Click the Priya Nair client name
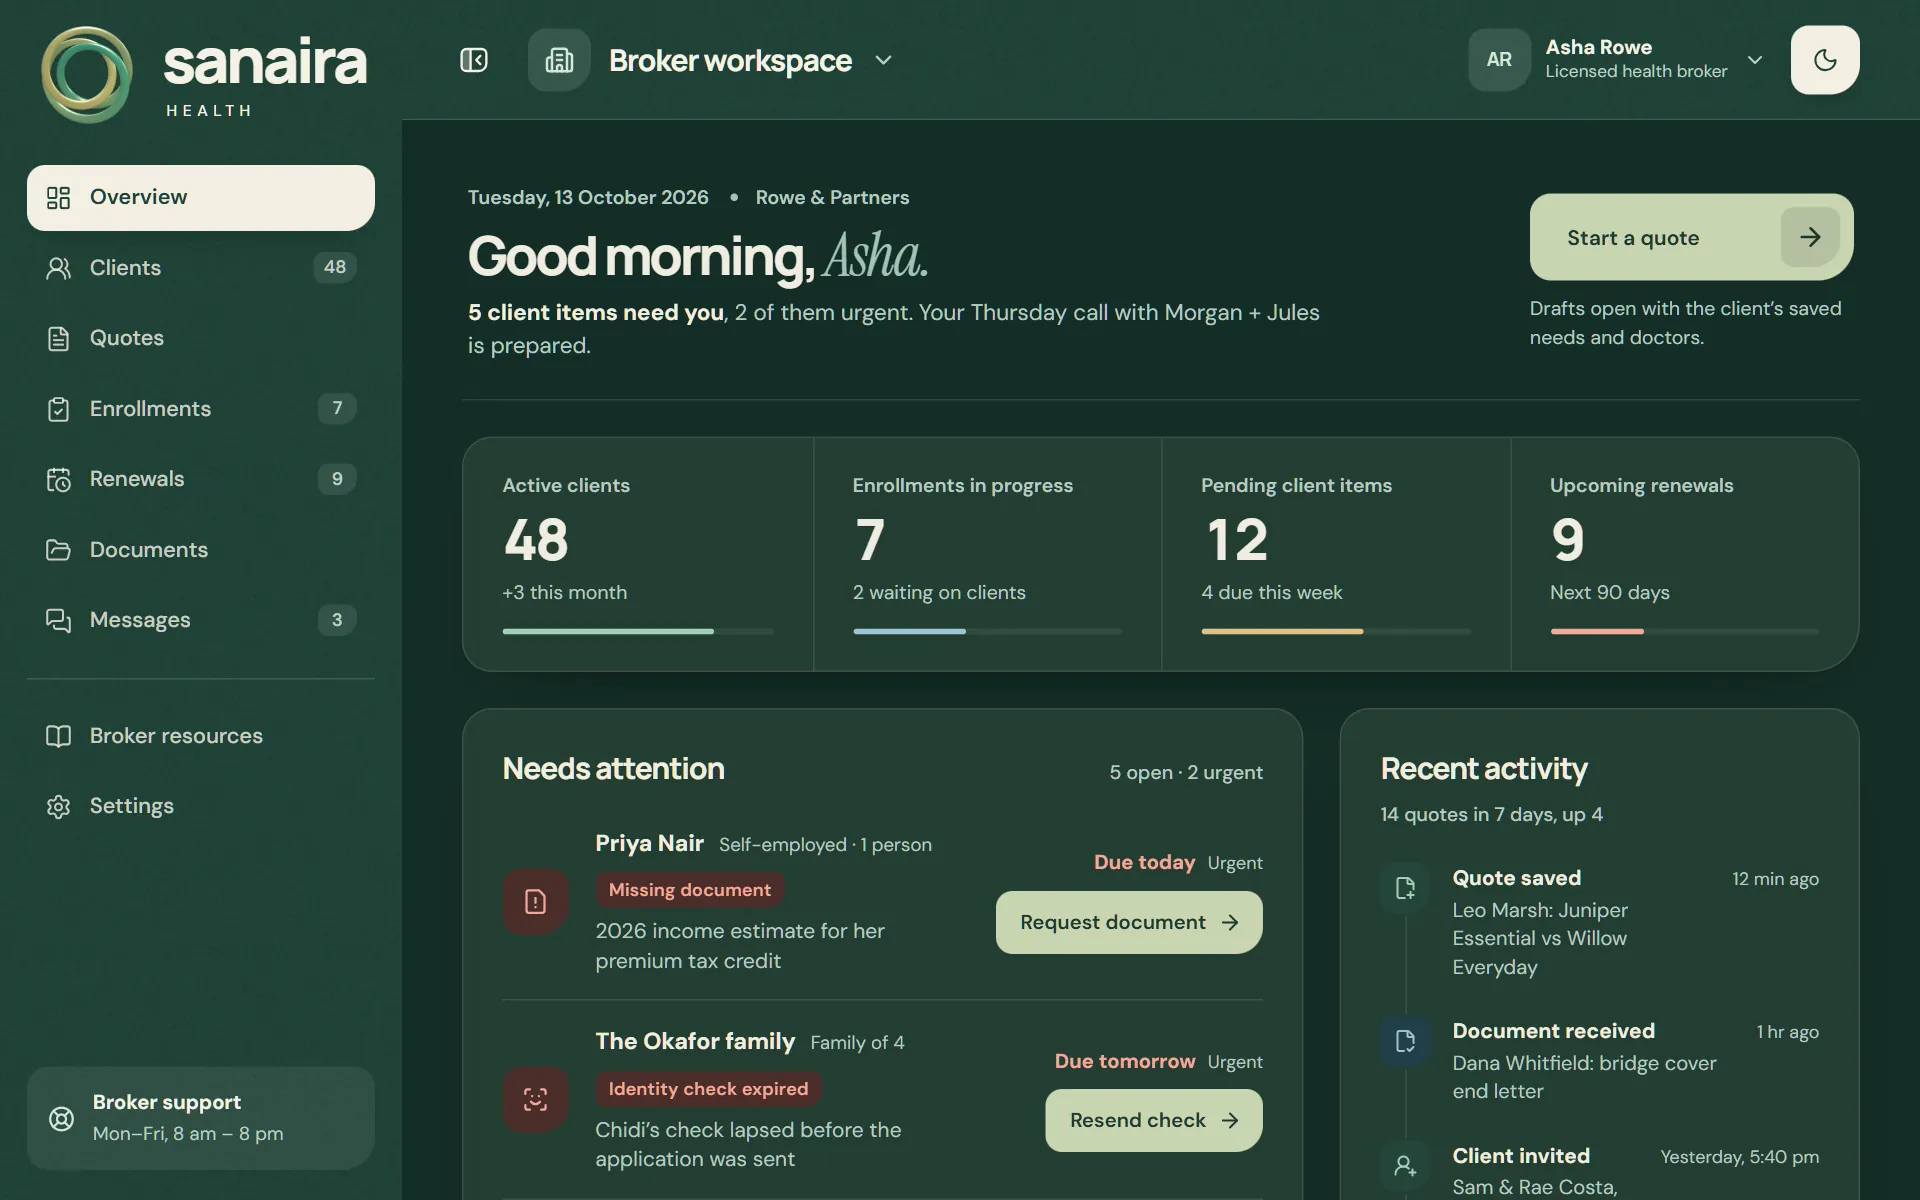1920x1200 pixels. [649, 843]
